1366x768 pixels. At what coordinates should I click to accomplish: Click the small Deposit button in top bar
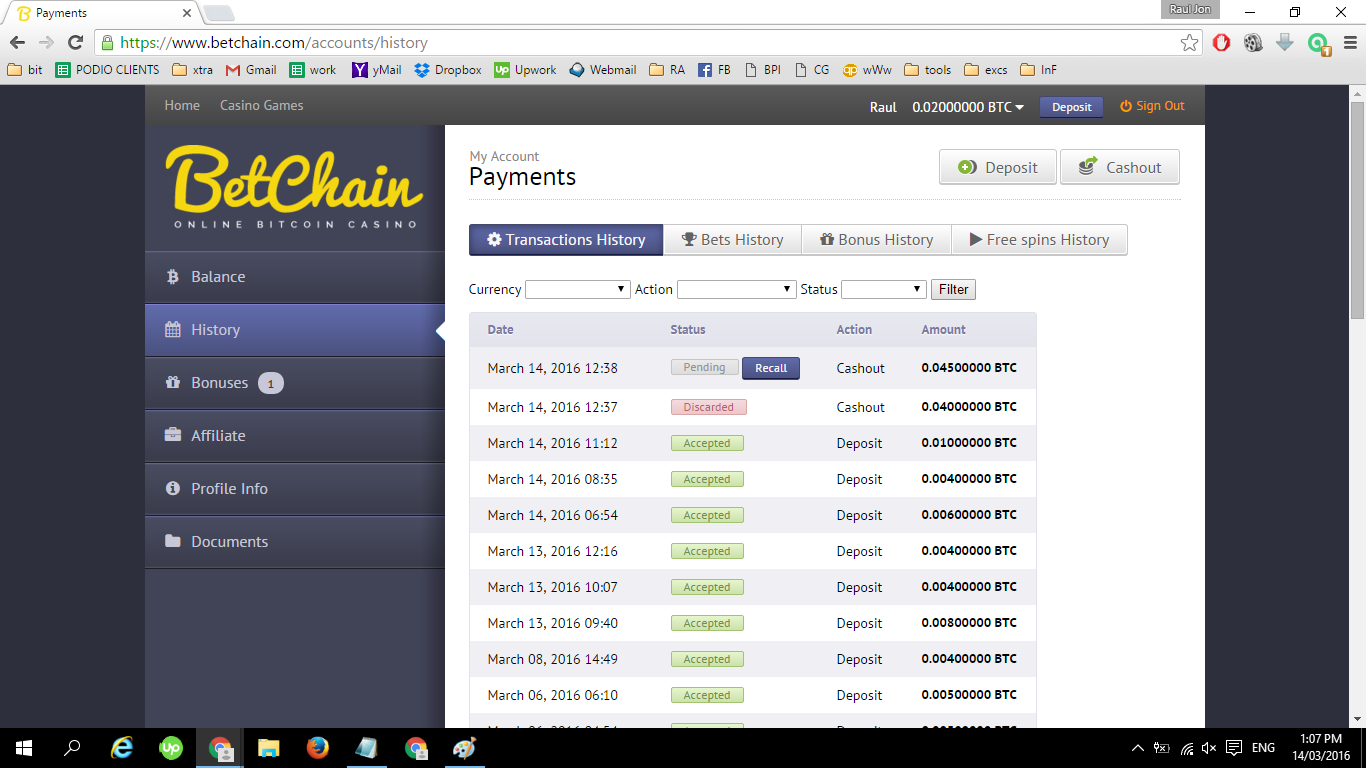[x=1072, y=107]
